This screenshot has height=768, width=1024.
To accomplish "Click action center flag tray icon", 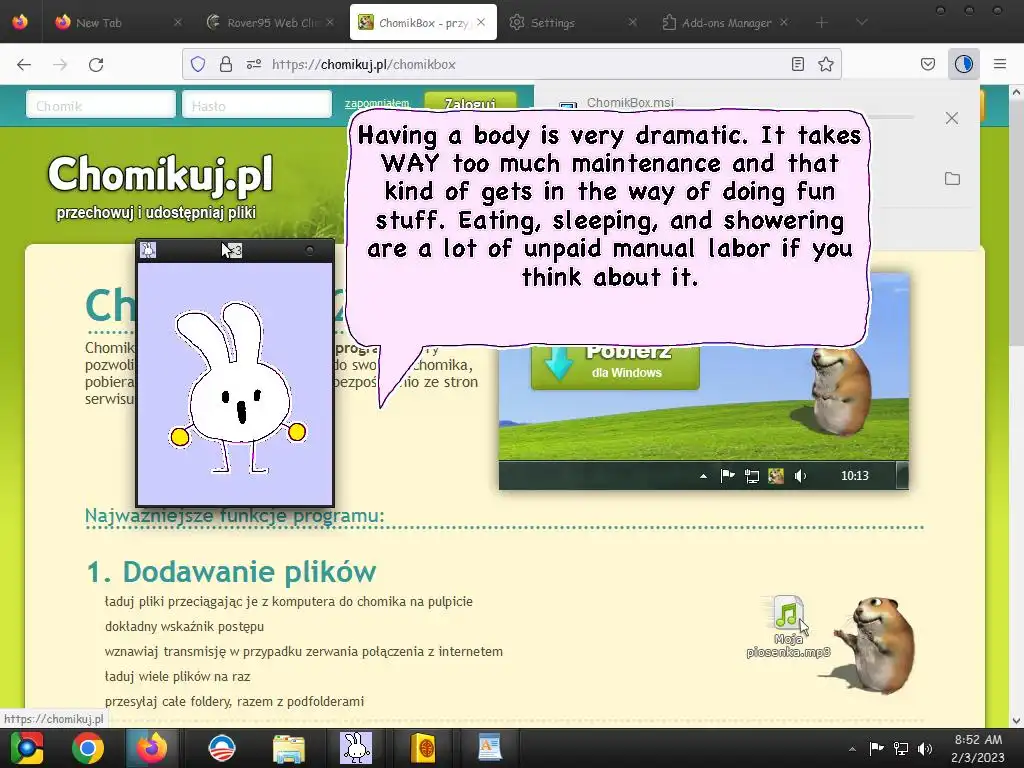I will click(876, 748).
